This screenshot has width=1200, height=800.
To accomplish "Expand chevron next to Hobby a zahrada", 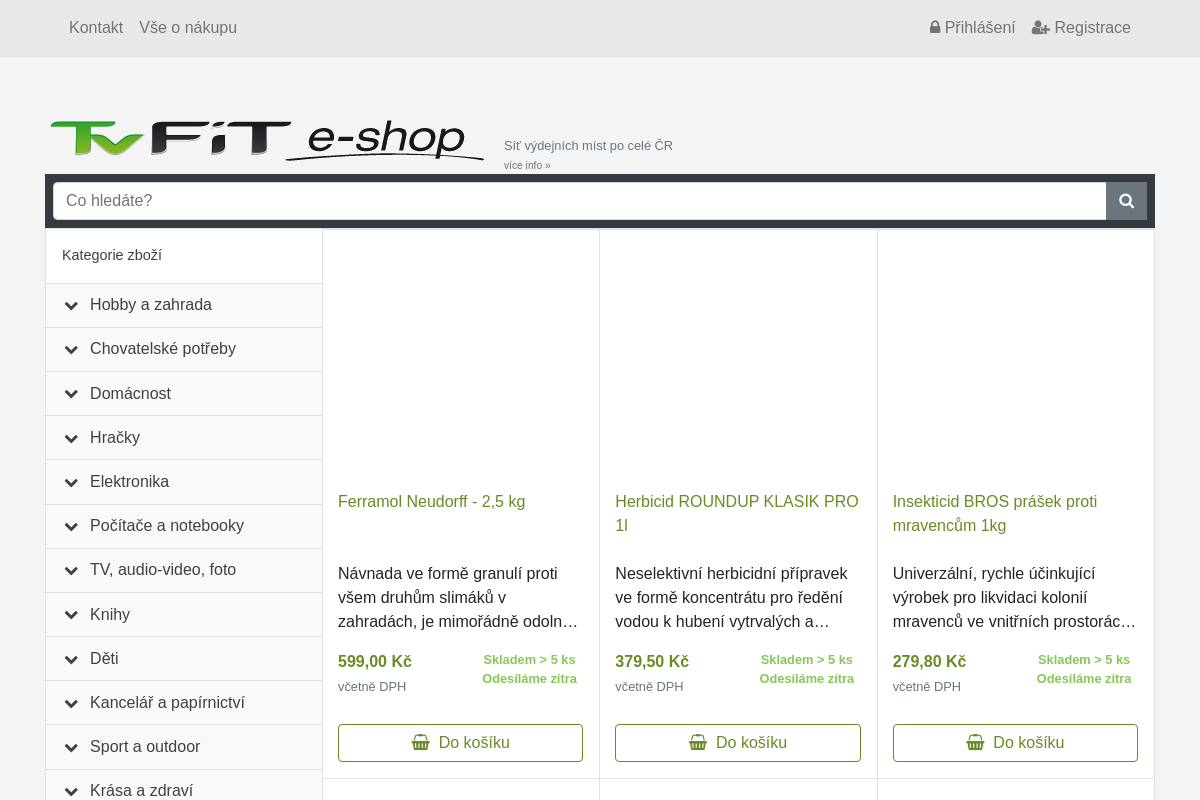I will pos(71,305).
